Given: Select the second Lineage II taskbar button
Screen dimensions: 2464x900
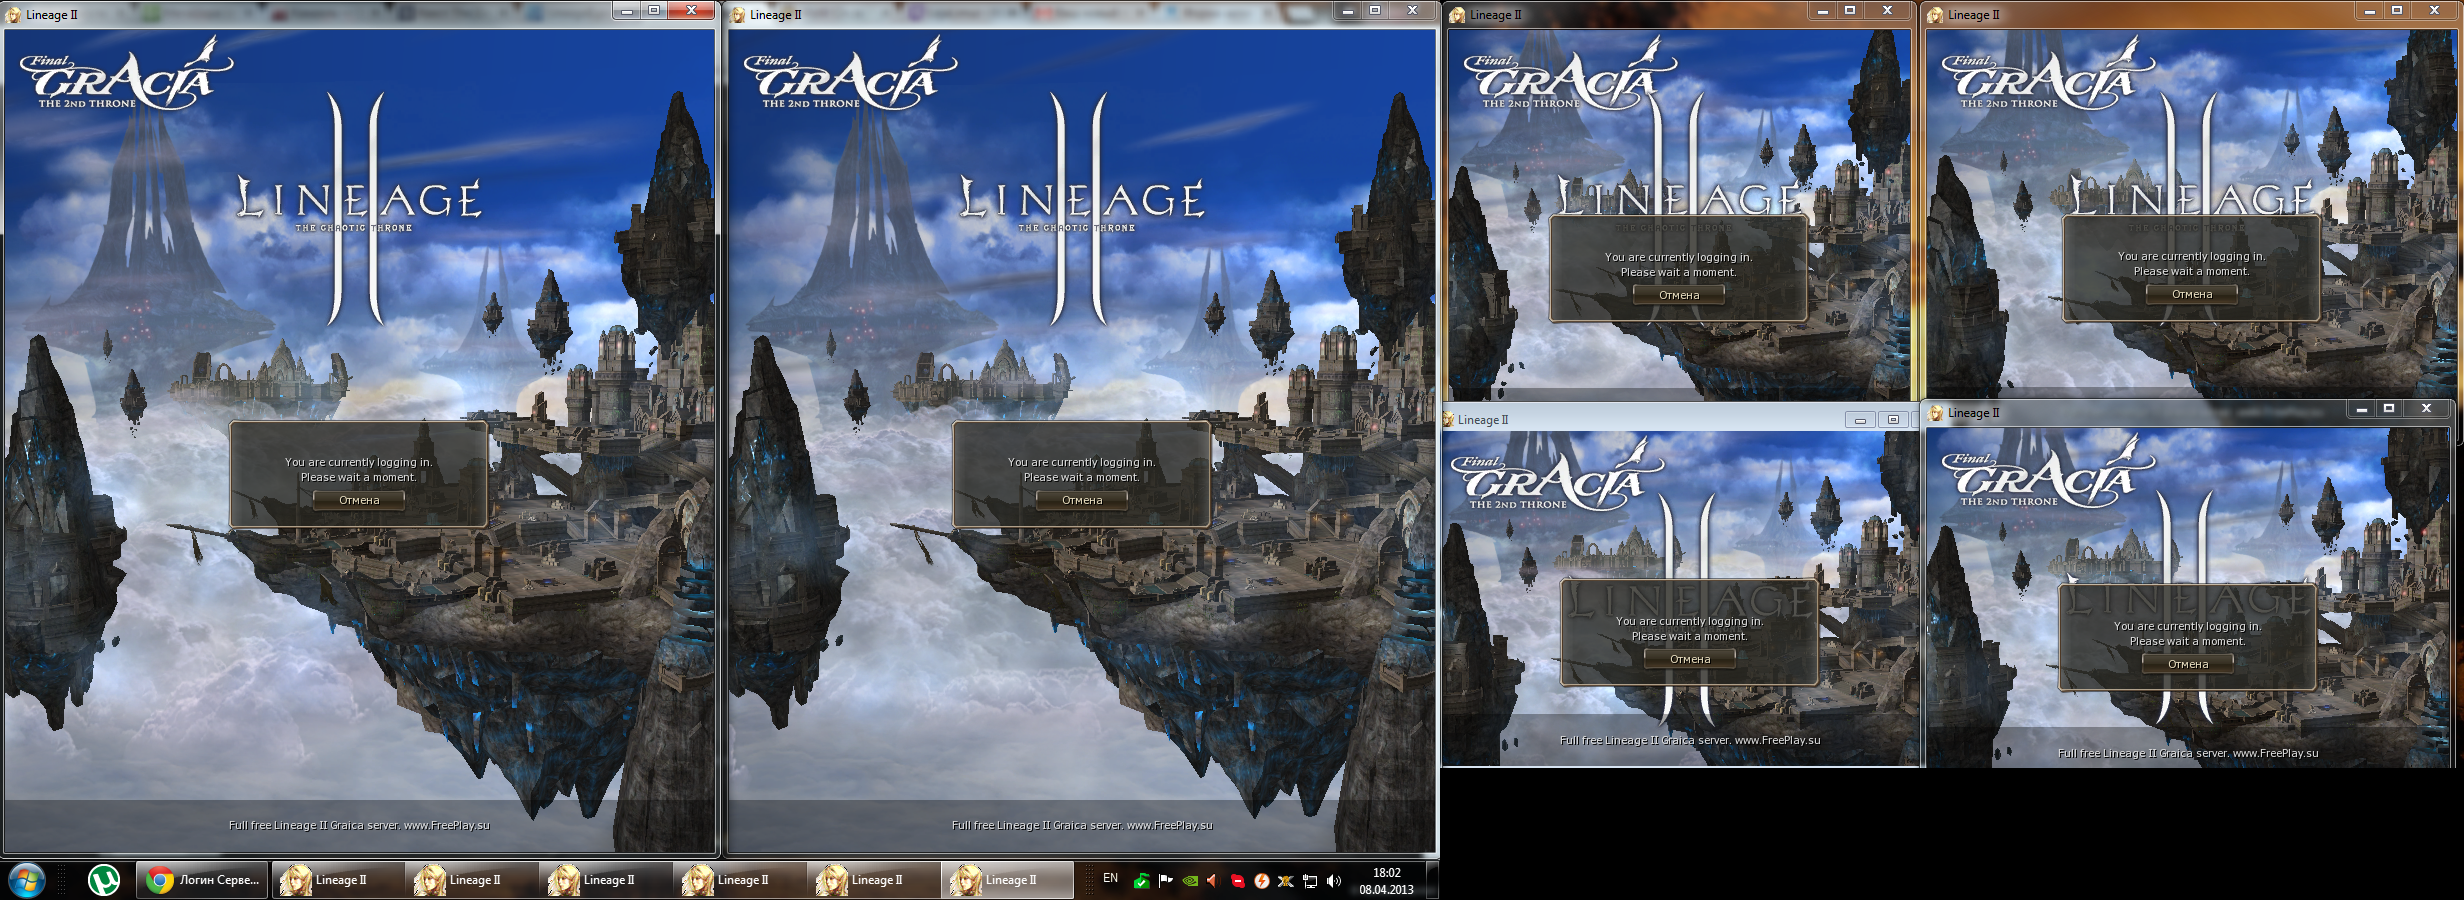Looking at the screenshot, I should click(x=472, y=880).
